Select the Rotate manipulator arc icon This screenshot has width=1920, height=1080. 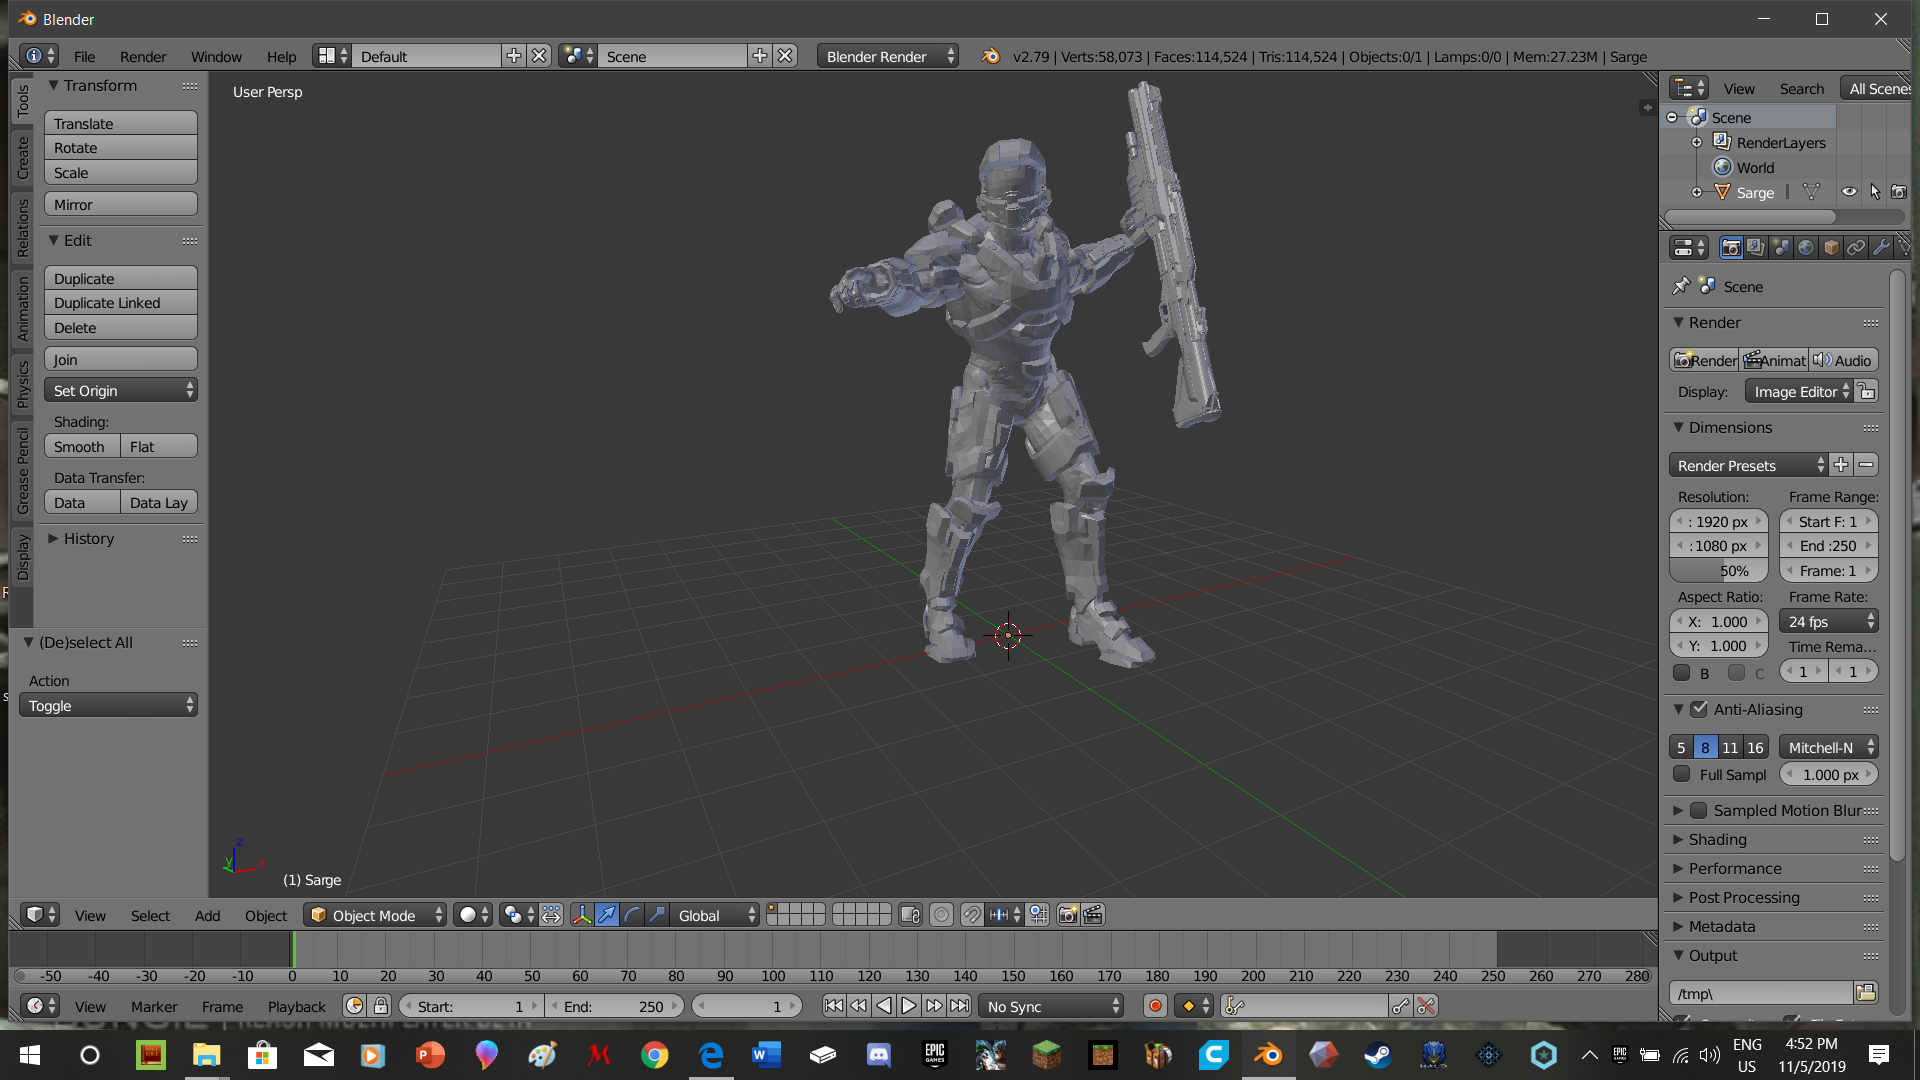(632, 915)
